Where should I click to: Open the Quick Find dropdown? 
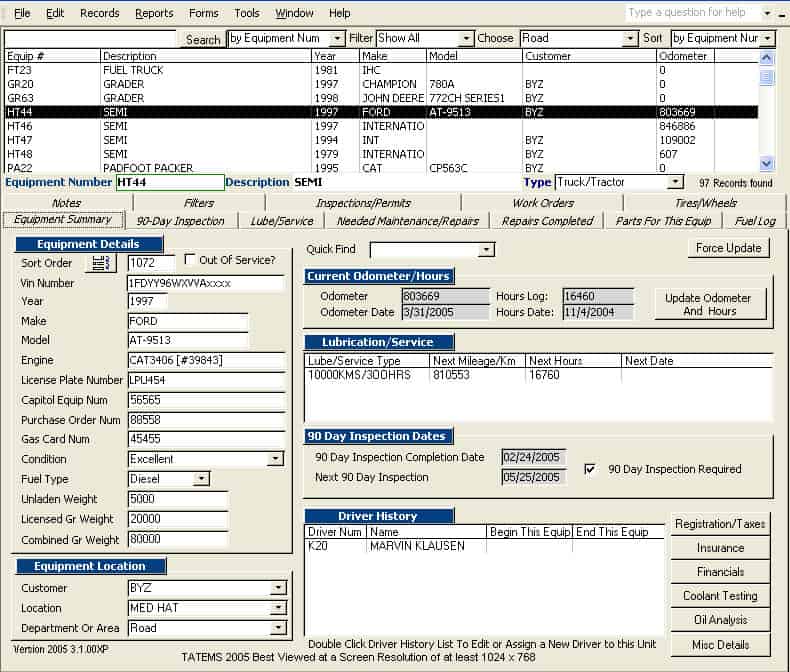[x=486, y=249]
